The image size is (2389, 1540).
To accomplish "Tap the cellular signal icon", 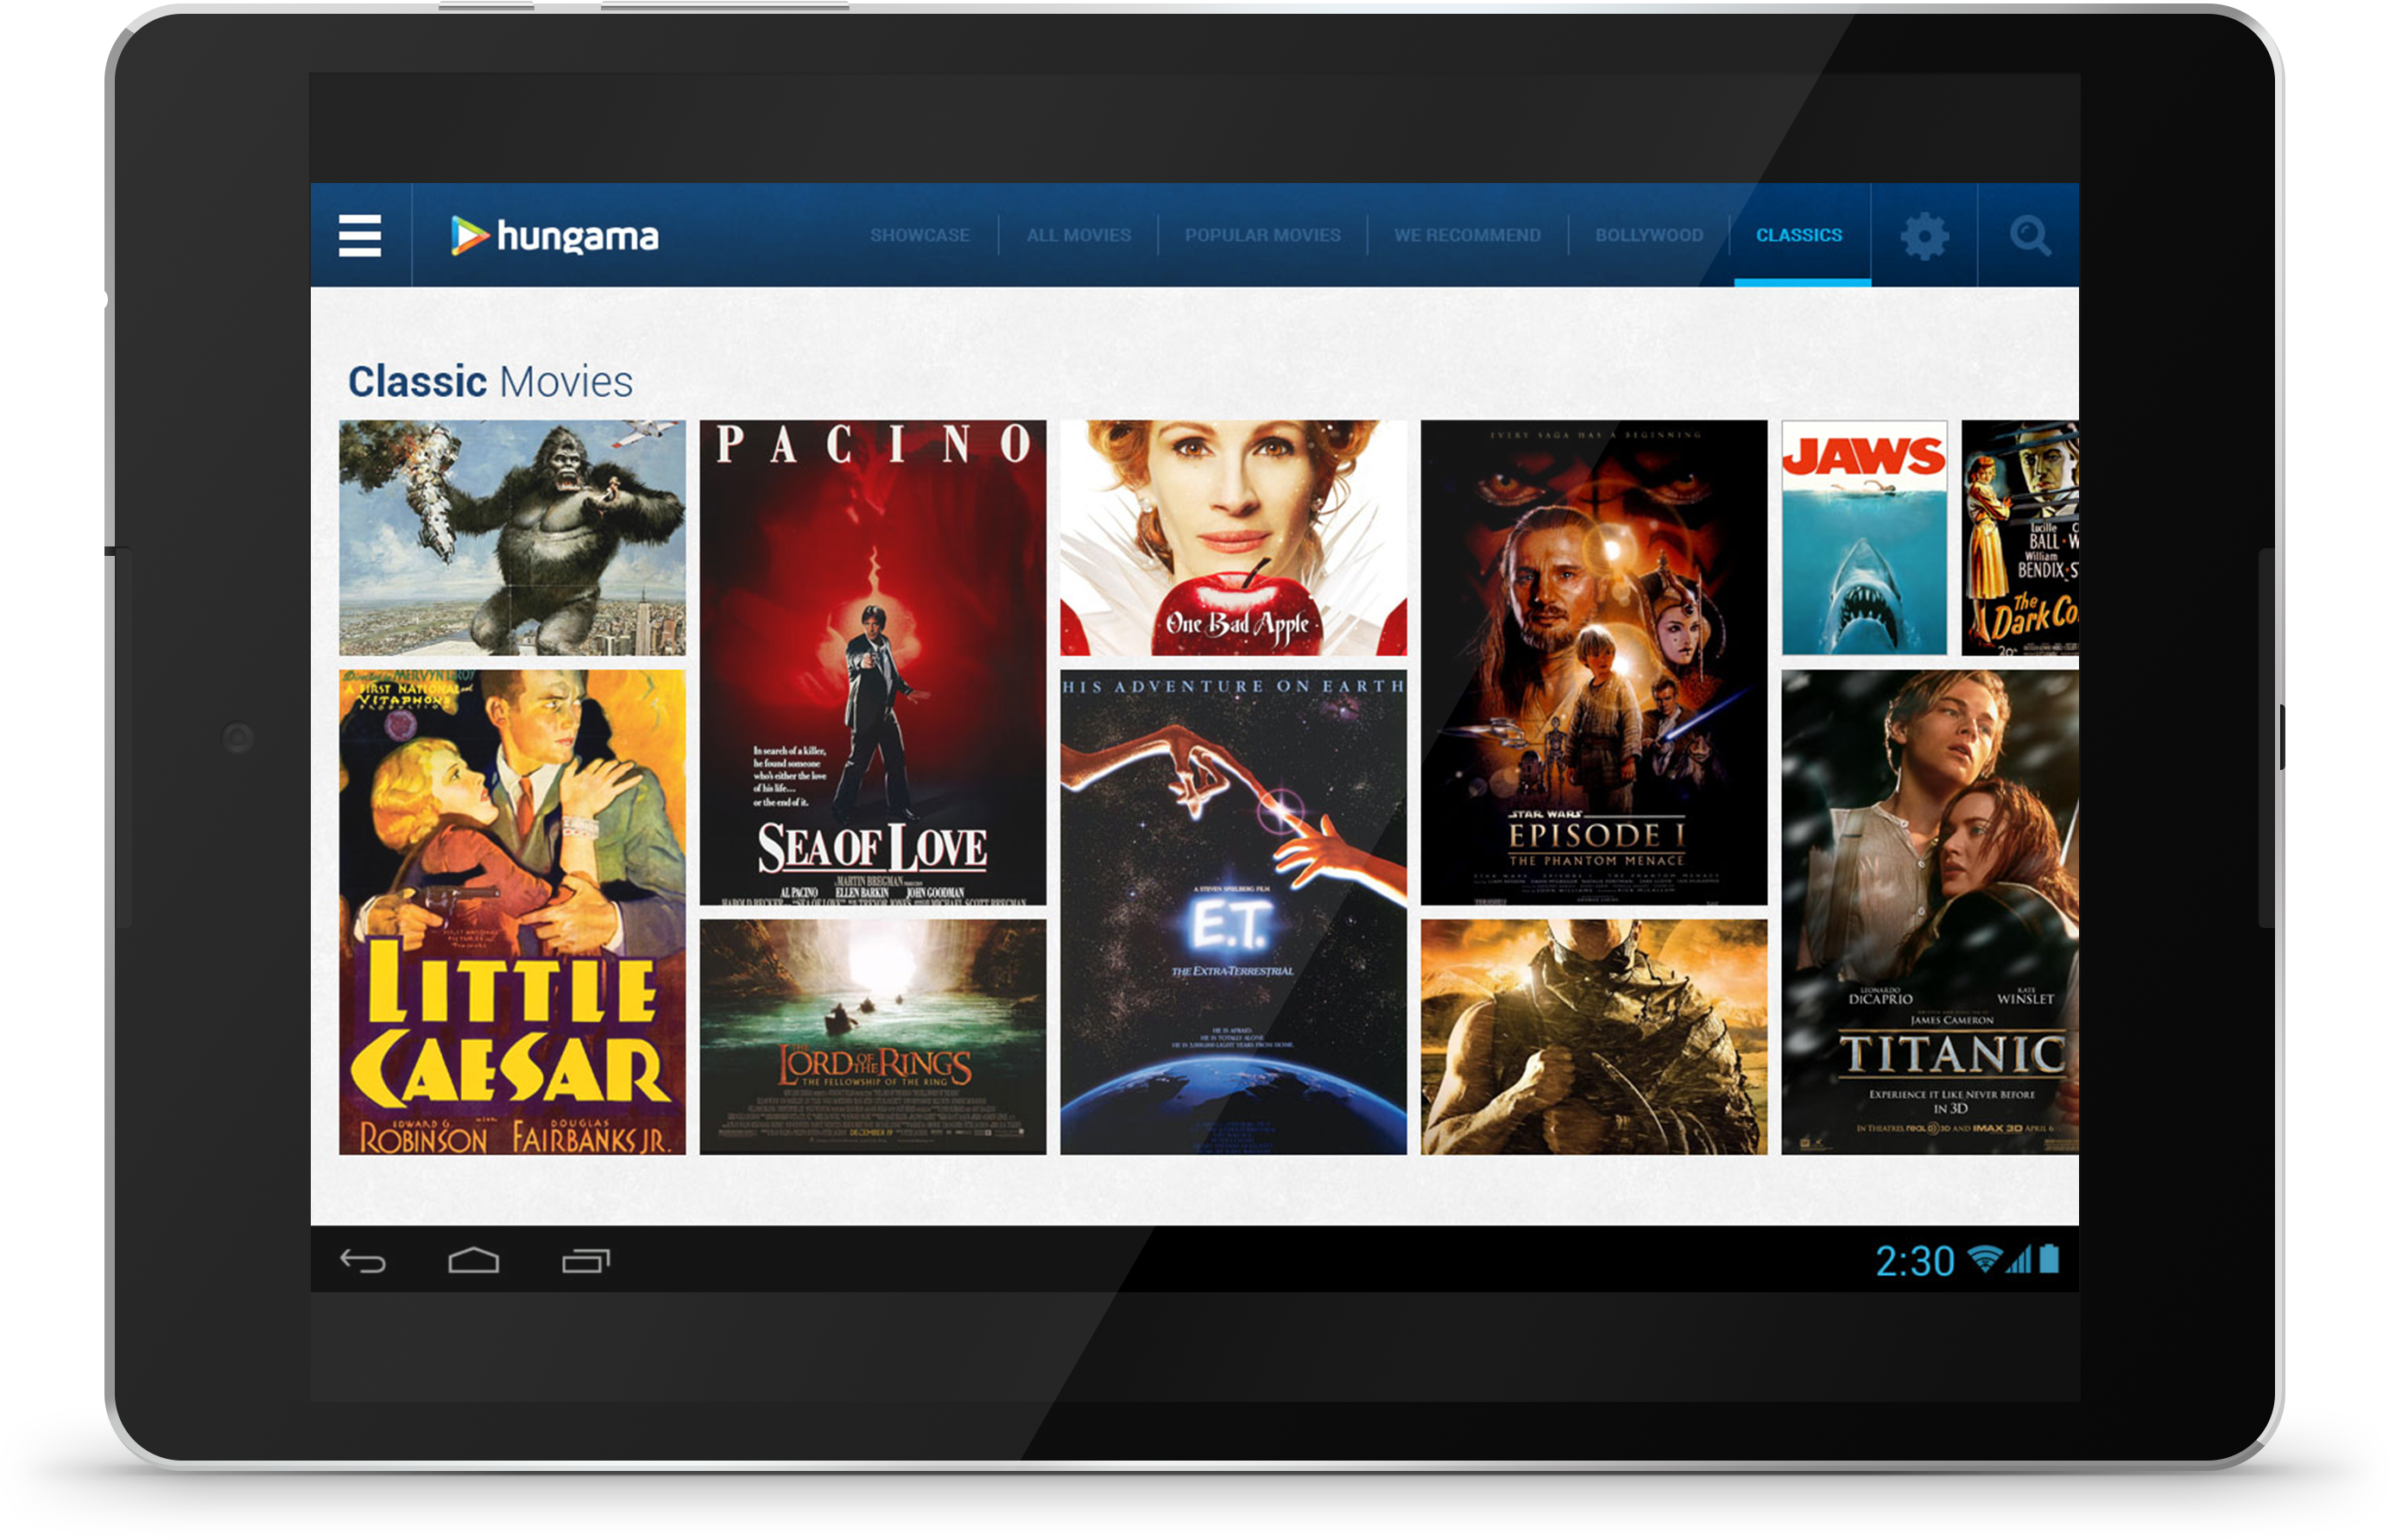I will [2019, 1259].
